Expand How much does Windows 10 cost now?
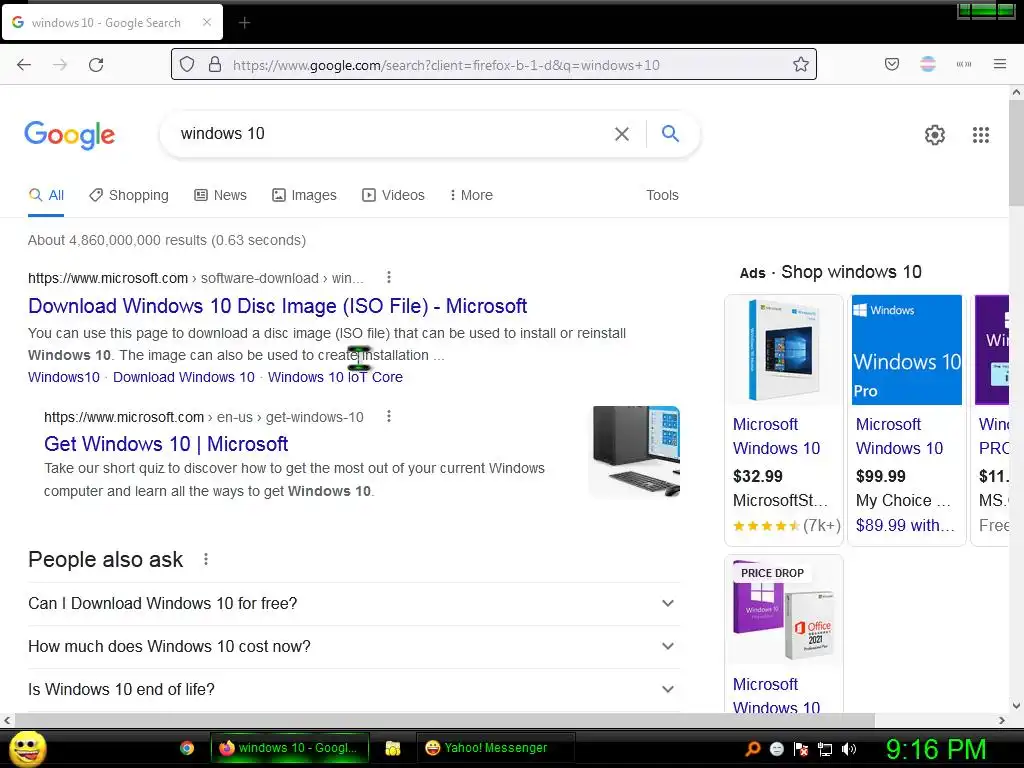This screenshot has width=1024, height=768. click(x=354, y=647)
